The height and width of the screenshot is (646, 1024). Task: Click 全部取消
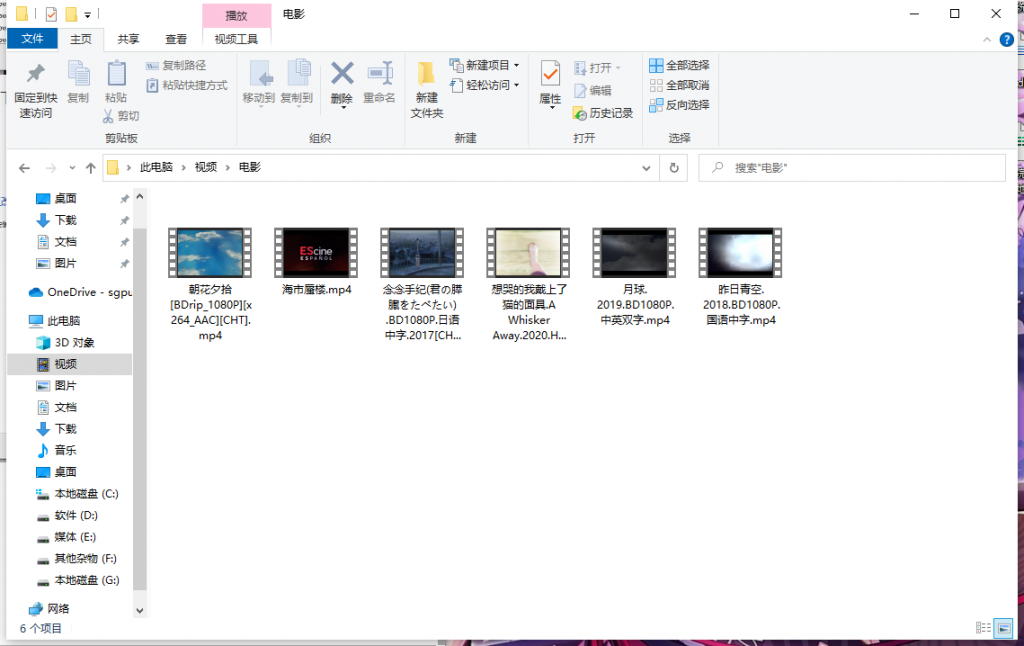pyautogui.click(x=679, y=85)
